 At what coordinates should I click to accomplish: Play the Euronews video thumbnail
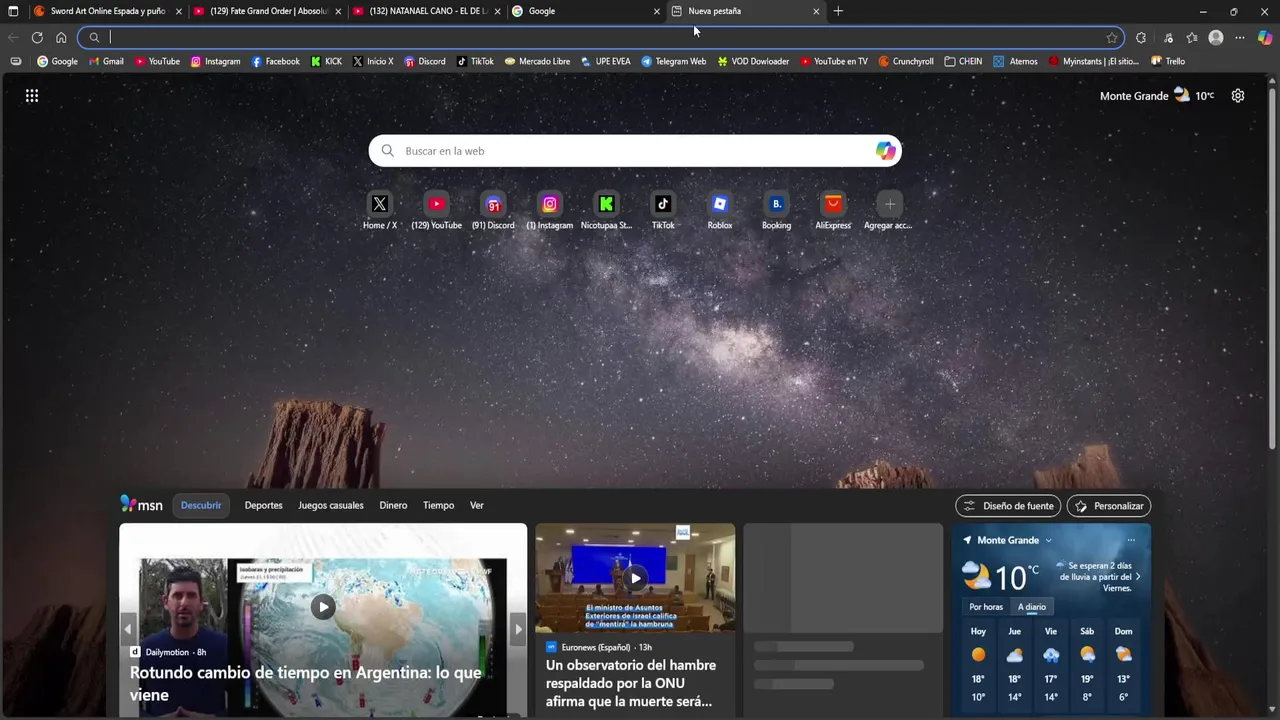click(x=635, y=578)
